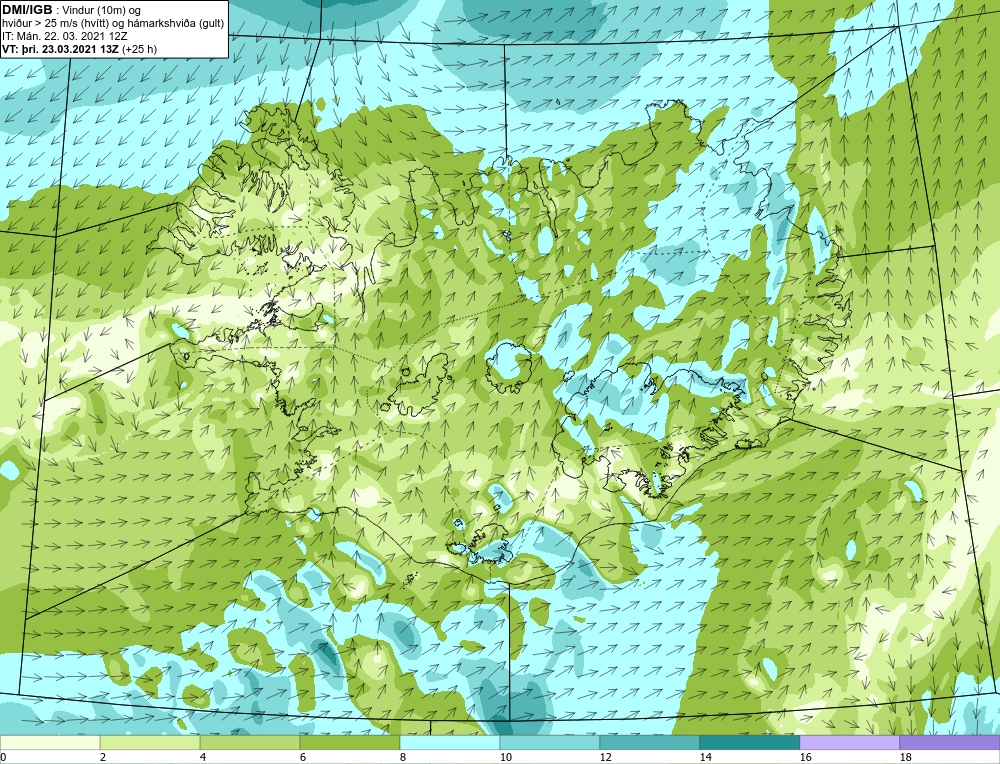
Task: Click the legend scale value 2
Action: point(103,757)
